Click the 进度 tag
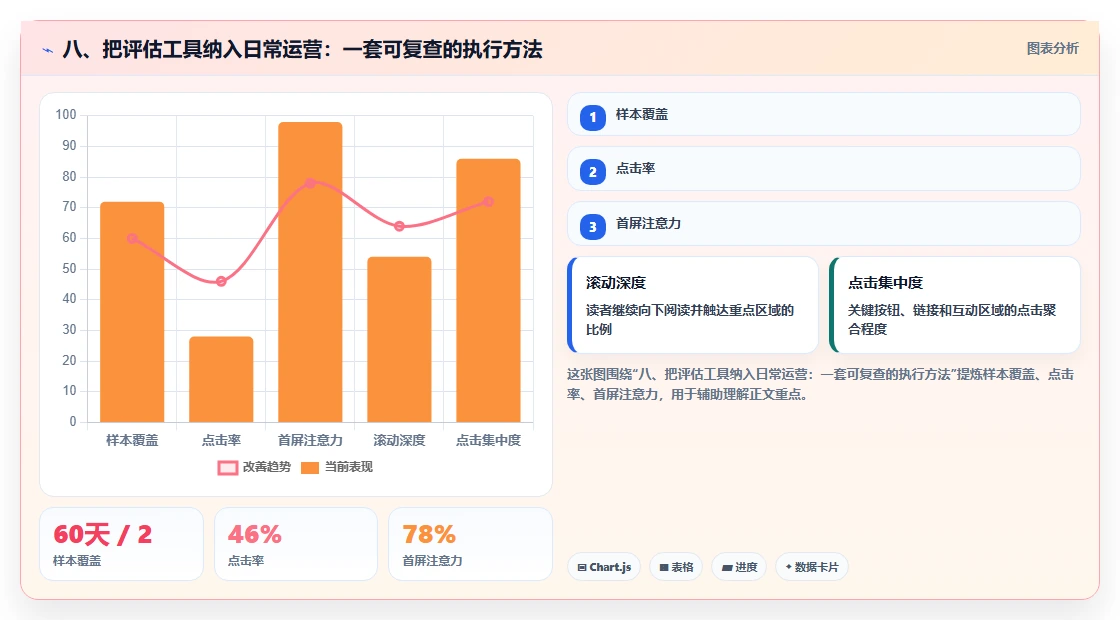Screen dimensions: 1120x620 (739, 567)
